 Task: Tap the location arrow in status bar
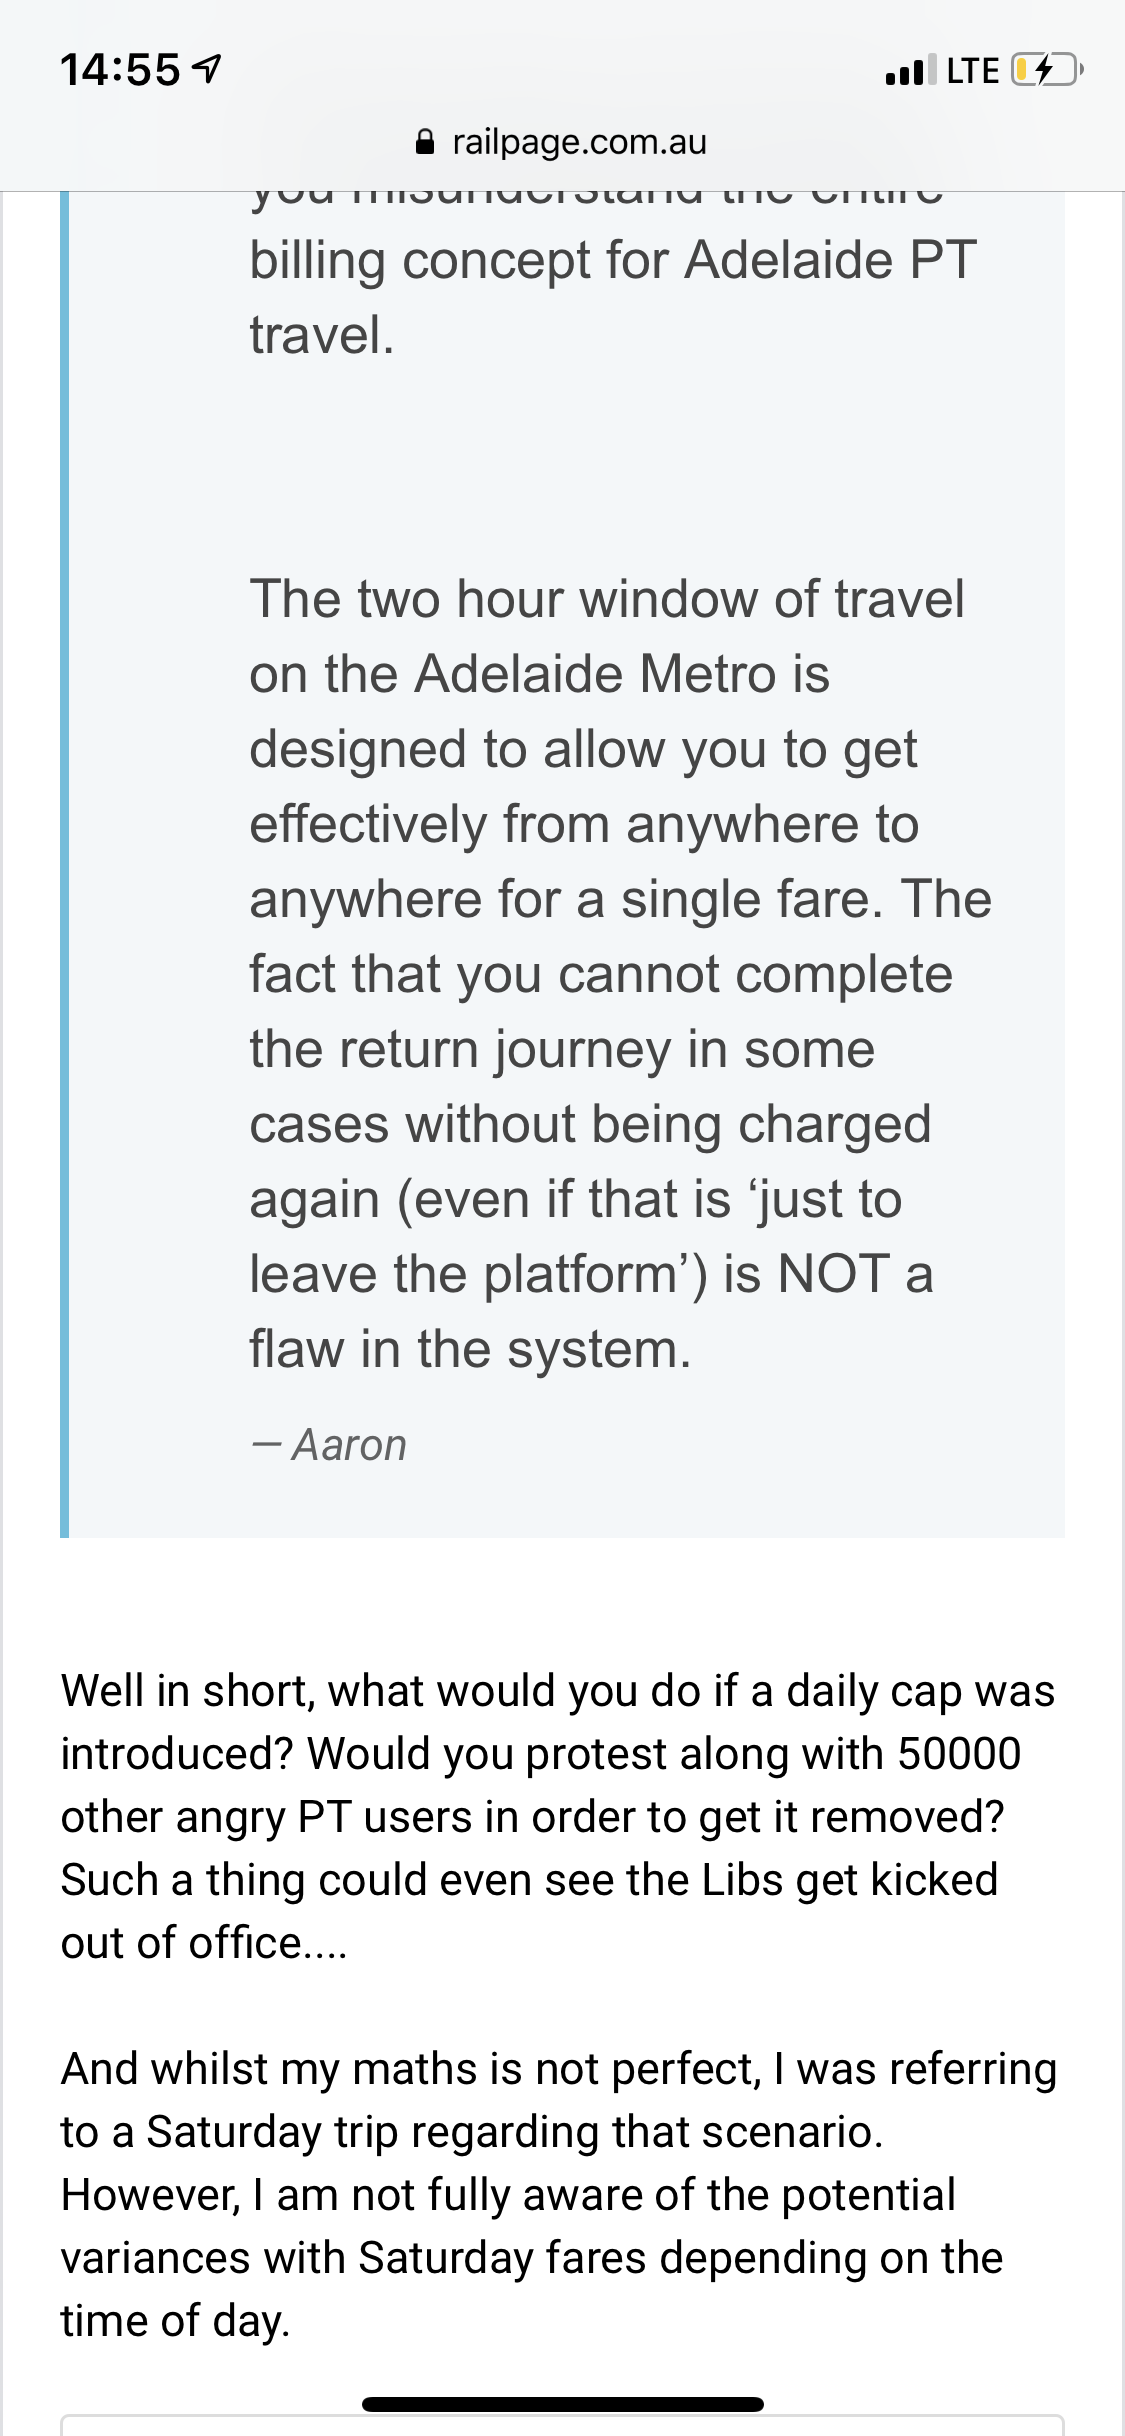click(207, 70)
